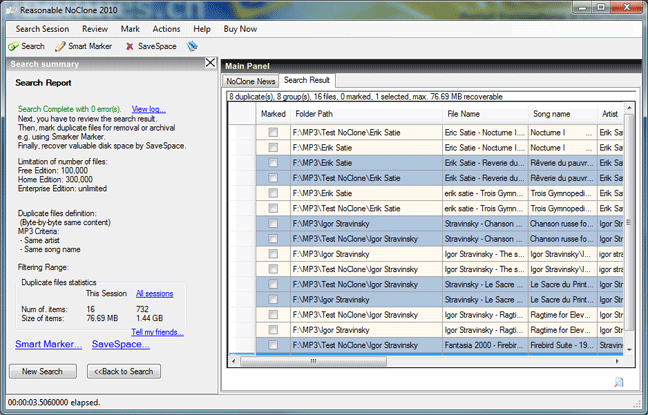Click the blue tag toolbar icon
Screen dimensions: 648x415
tap(192, 46)
